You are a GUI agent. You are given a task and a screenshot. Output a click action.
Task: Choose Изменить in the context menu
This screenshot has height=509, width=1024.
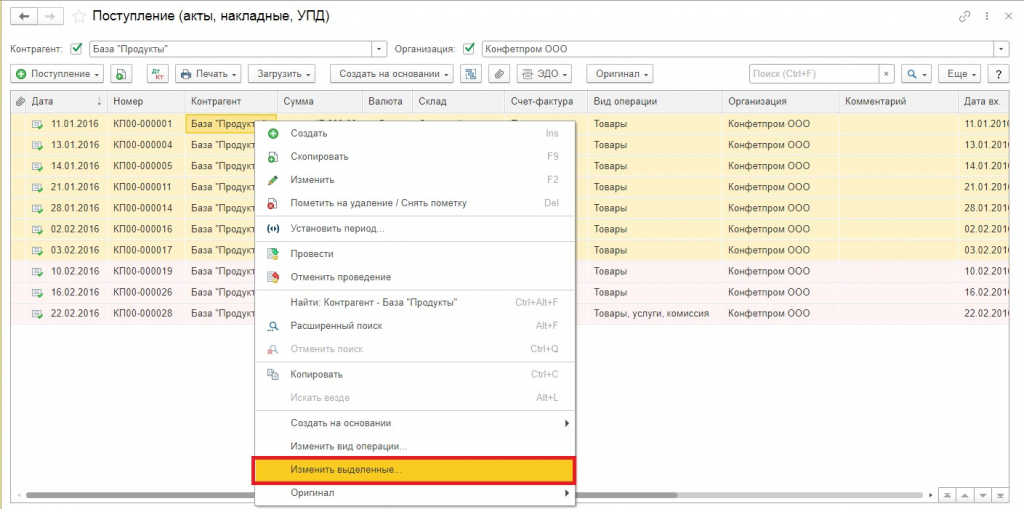pos(415,180)
